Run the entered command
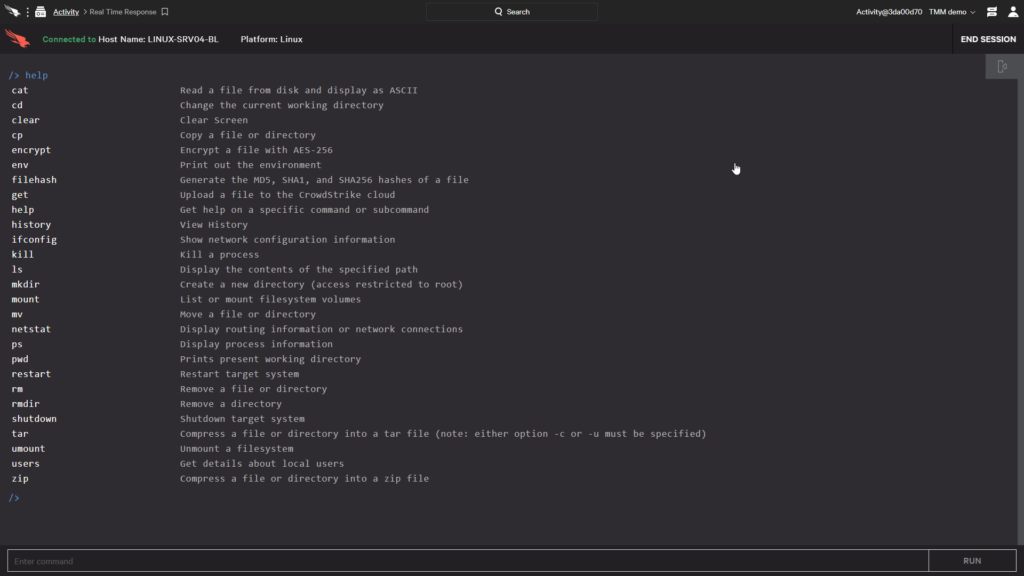The height and width of the screenshot is (576, 1024). [972, 561]
